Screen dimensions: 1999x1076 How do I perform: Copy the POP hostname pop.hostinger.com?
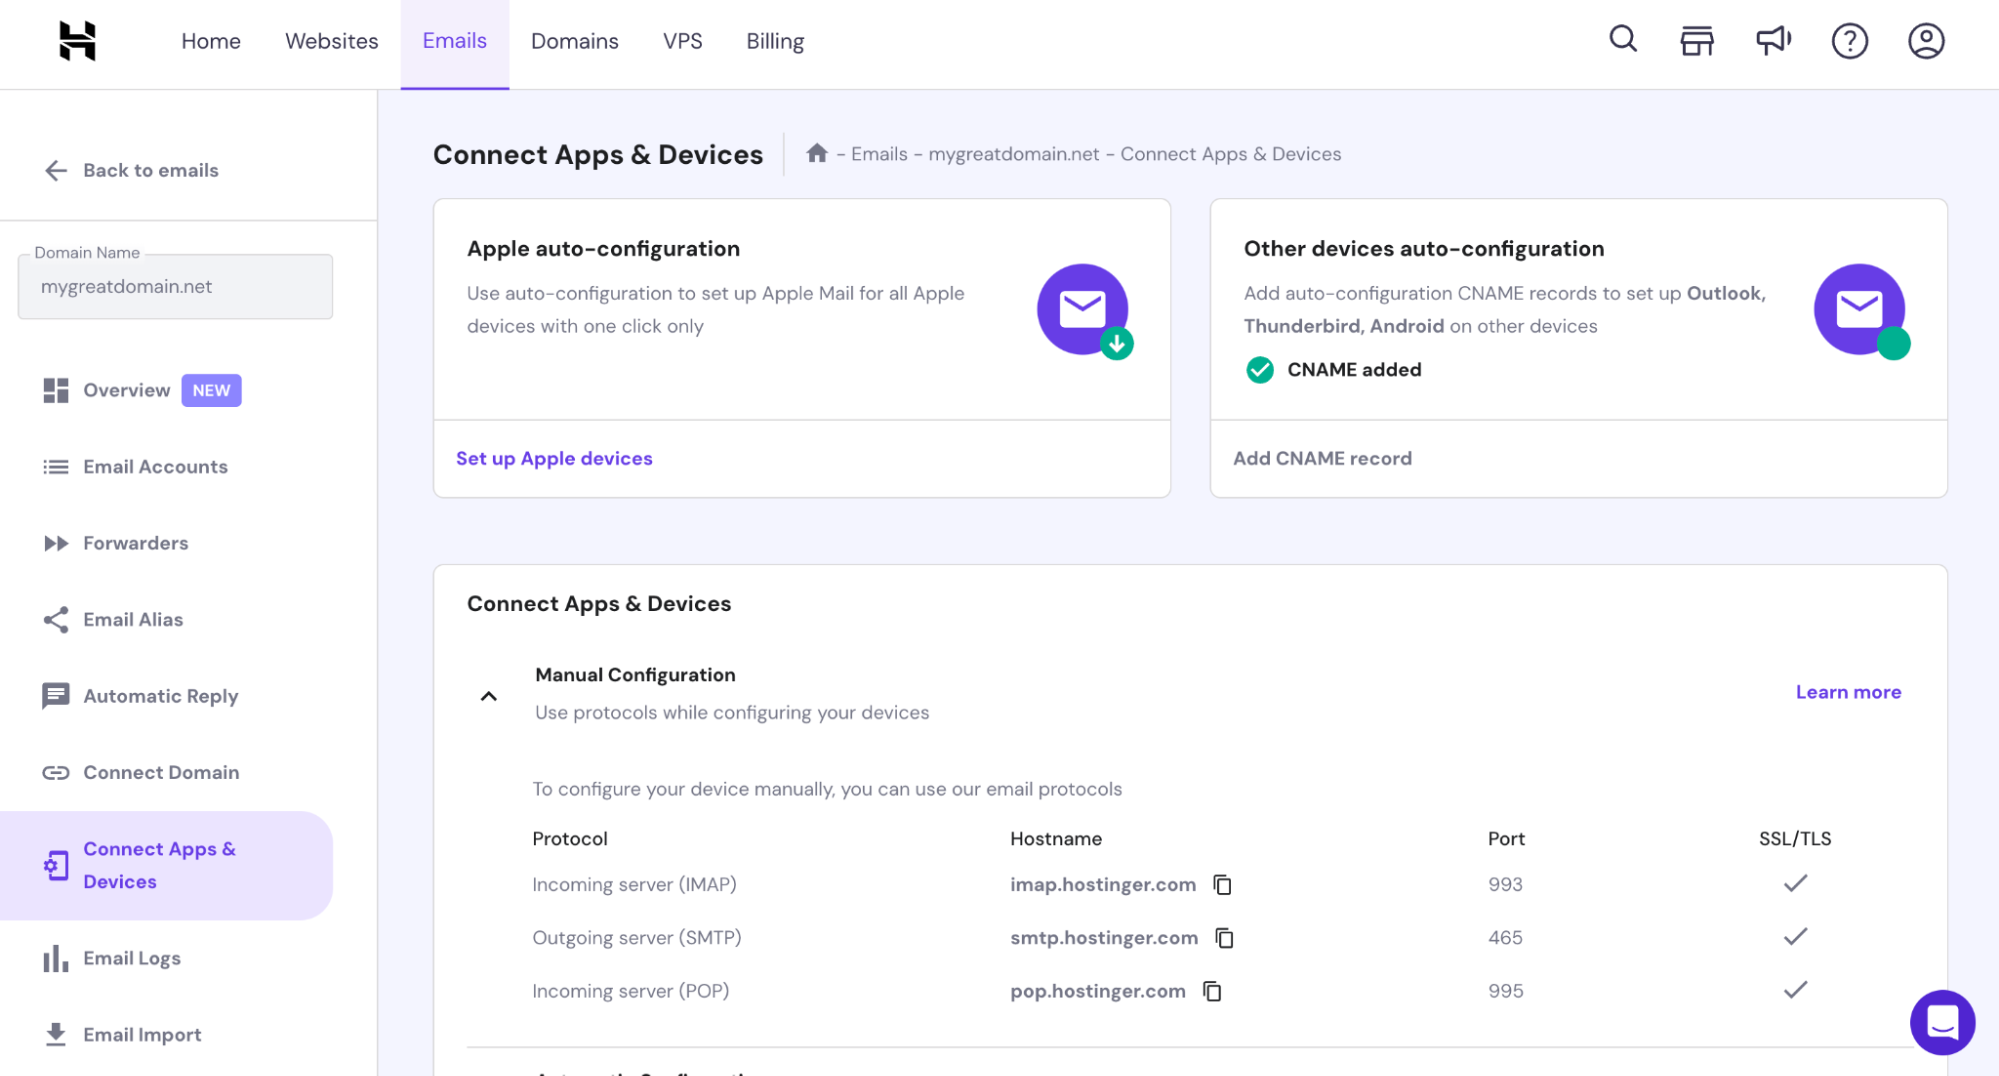point(1212,991)
